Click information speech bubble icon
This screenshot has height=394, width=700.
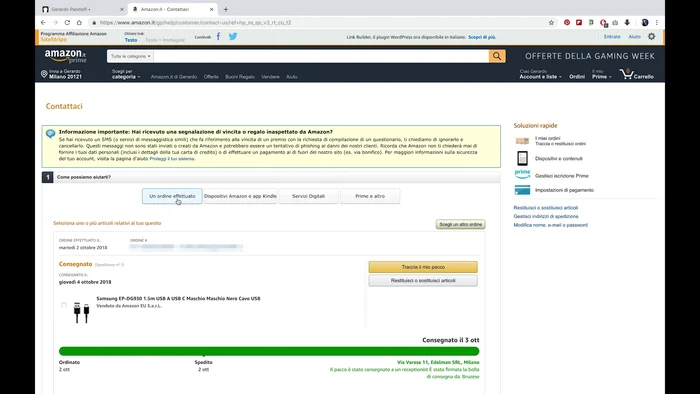[x=50, y=133]
